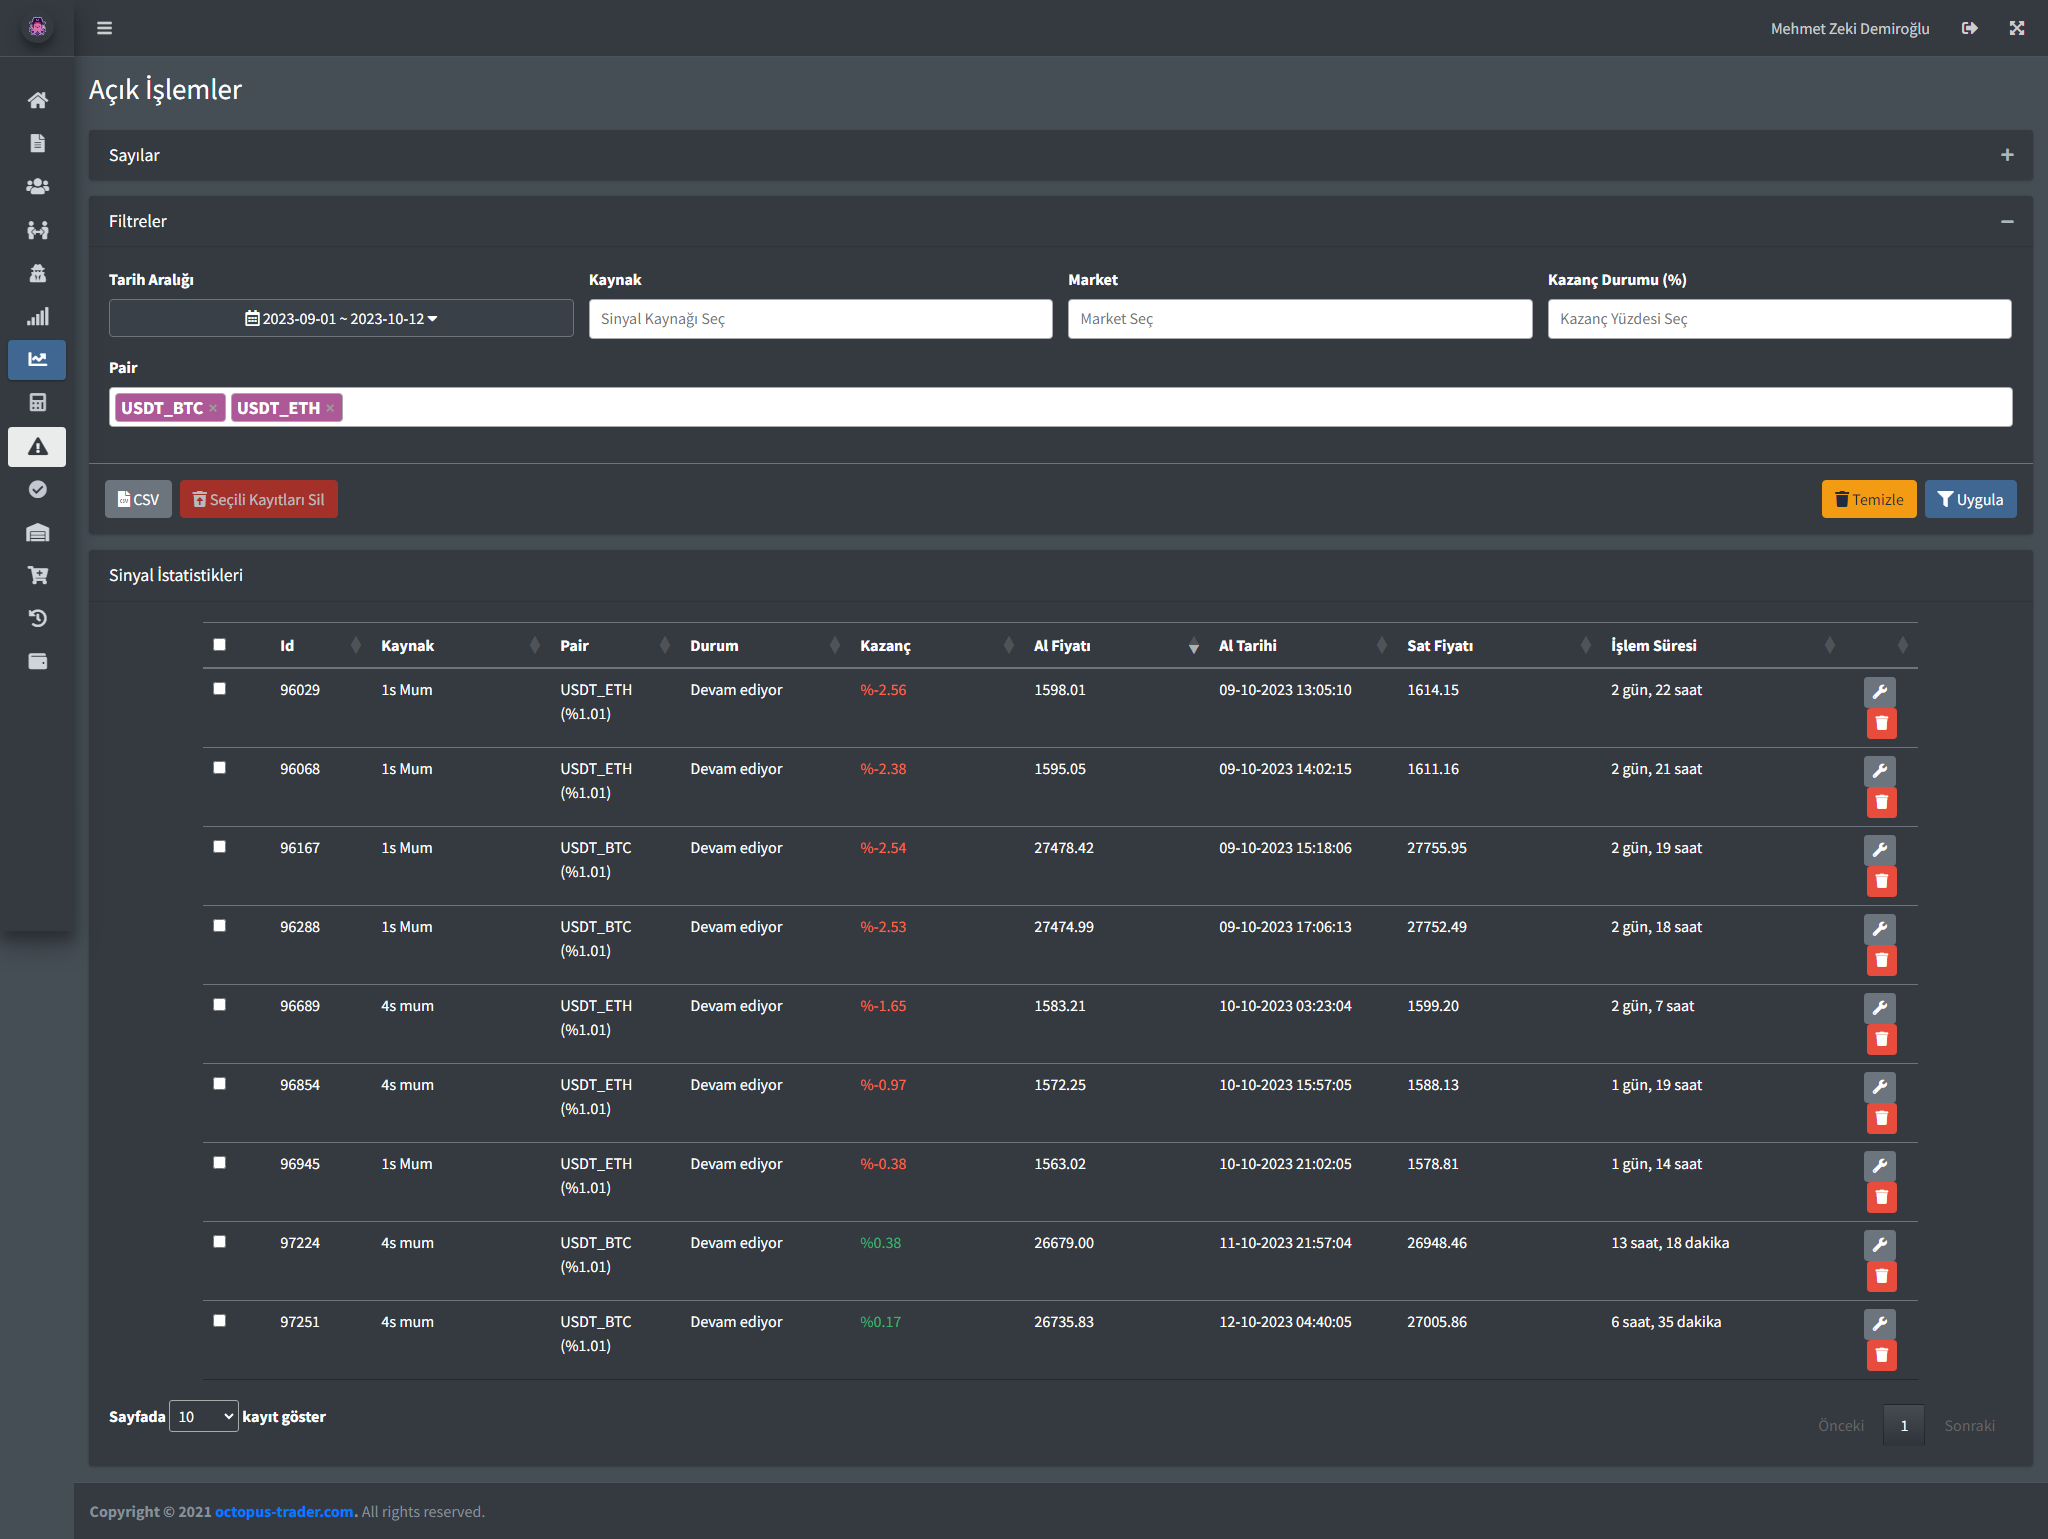
Task: Remove the USDT_BTC pair tag
Action: coord(213,408)
